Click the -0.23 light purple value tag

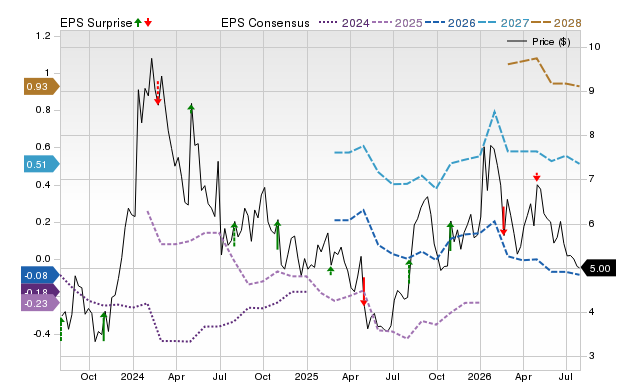(x=40, y=303)
